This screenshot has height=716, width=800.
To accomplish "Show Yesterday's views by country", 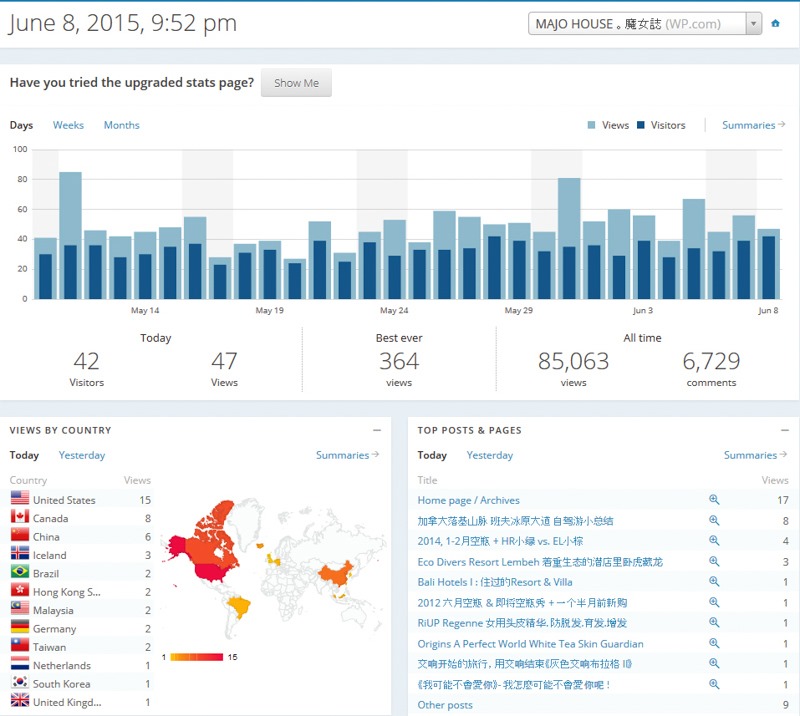I will click(82, 455).
